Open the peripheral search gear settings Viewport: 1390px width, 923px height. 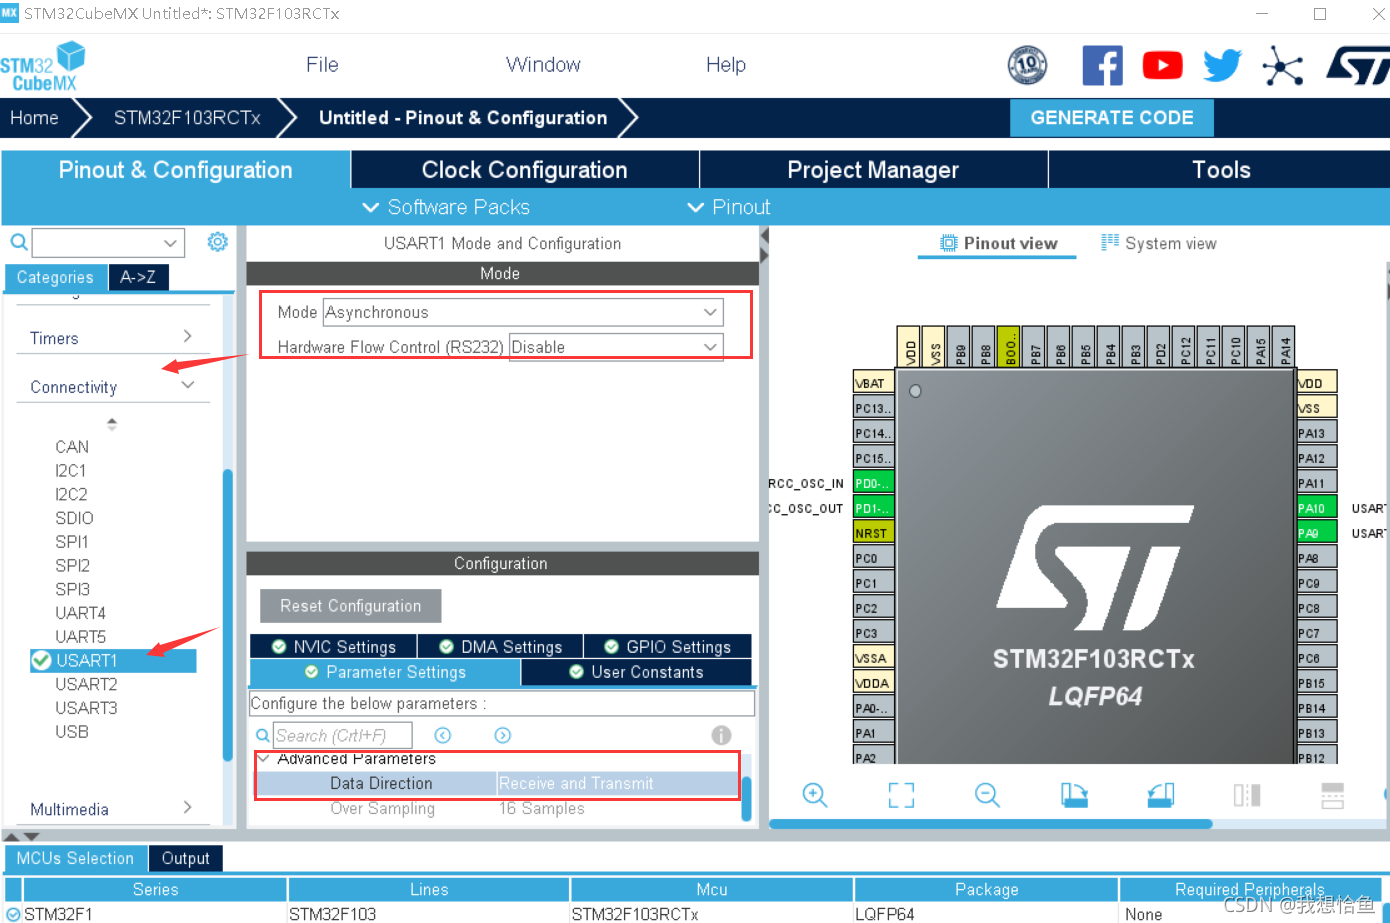[217, 242]
